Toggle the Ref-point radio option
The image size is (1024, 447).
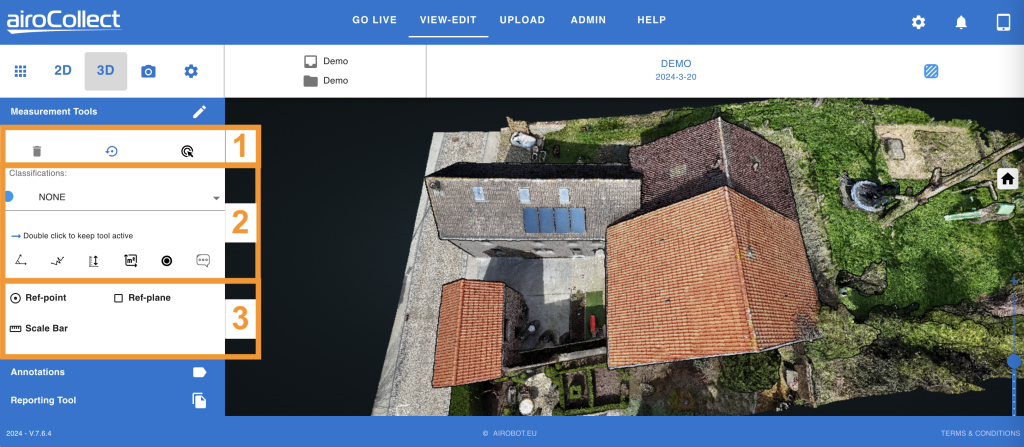(x=16, y=298)
